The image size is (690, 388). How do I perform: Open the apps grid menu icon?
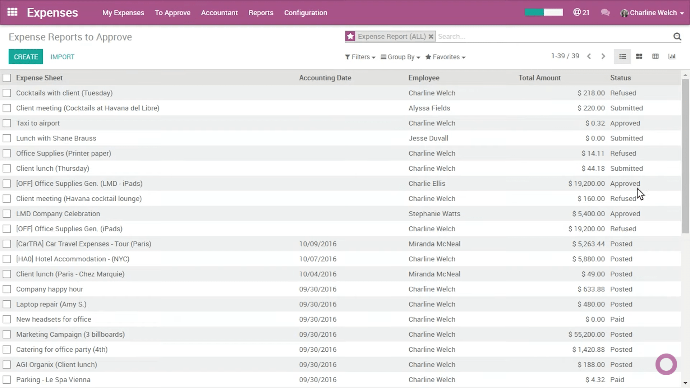tap(12, 12)
